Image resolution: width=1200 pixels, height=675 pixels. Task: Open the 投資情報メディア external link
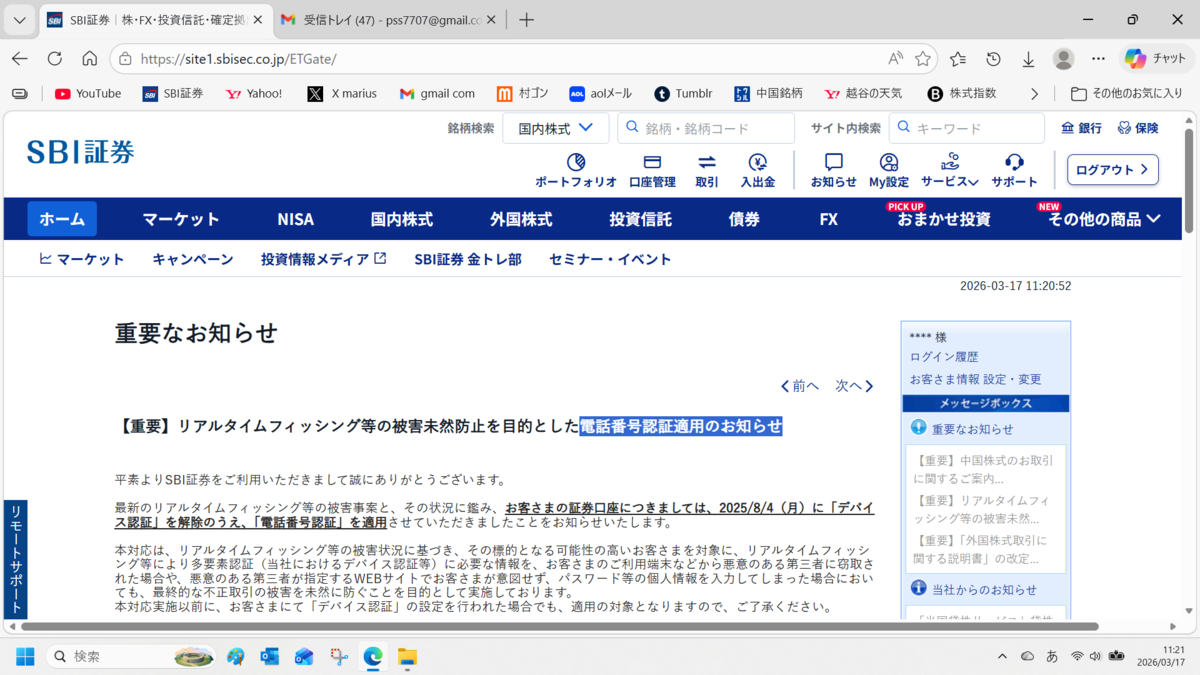[324, 259]
